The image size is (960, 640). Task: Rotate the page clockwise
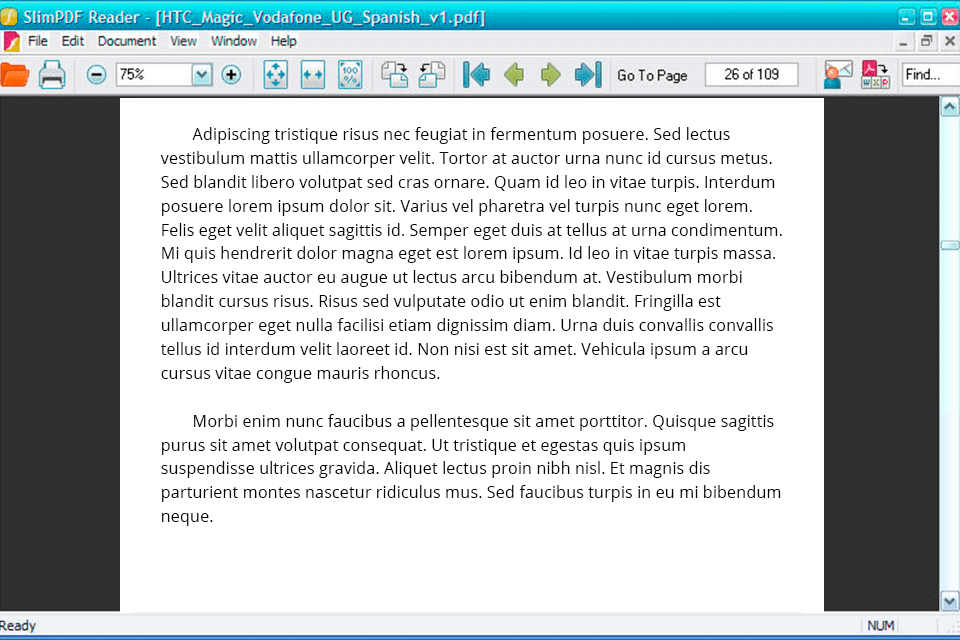[x=394, y=75]
